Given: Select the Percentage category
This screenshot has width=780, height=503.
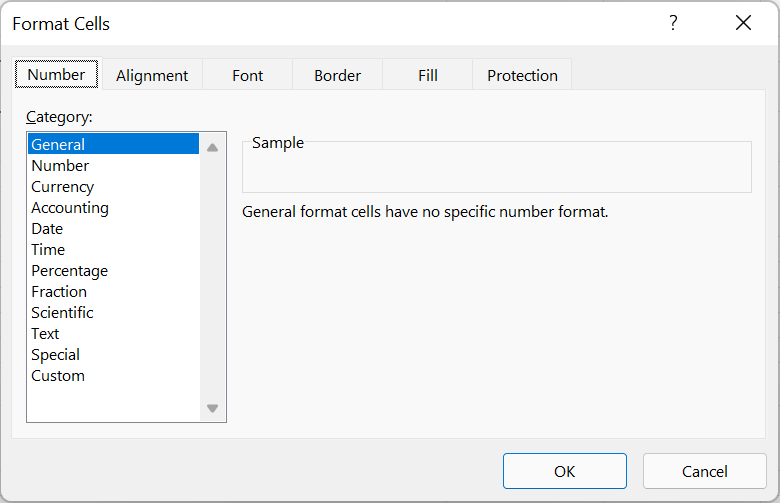Looking at the screenshot, I should click(113, 271).
